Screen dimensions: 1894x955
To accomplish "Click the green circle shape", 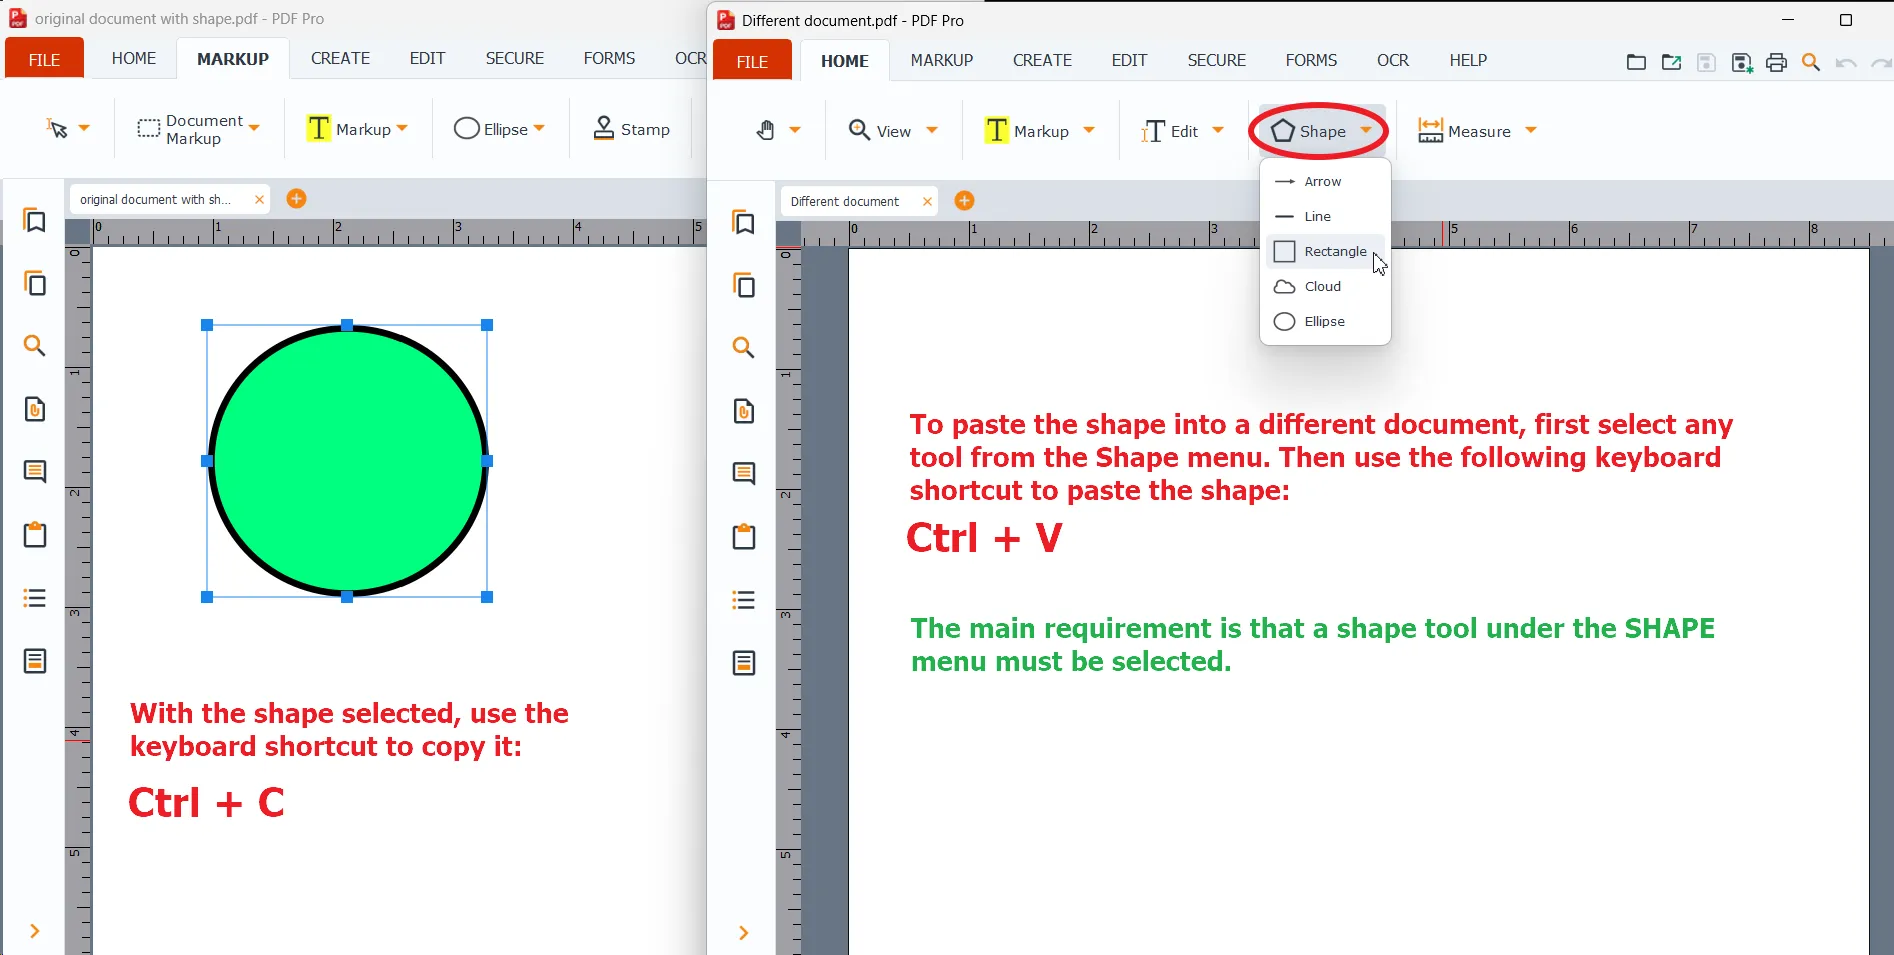I will 347,461.
